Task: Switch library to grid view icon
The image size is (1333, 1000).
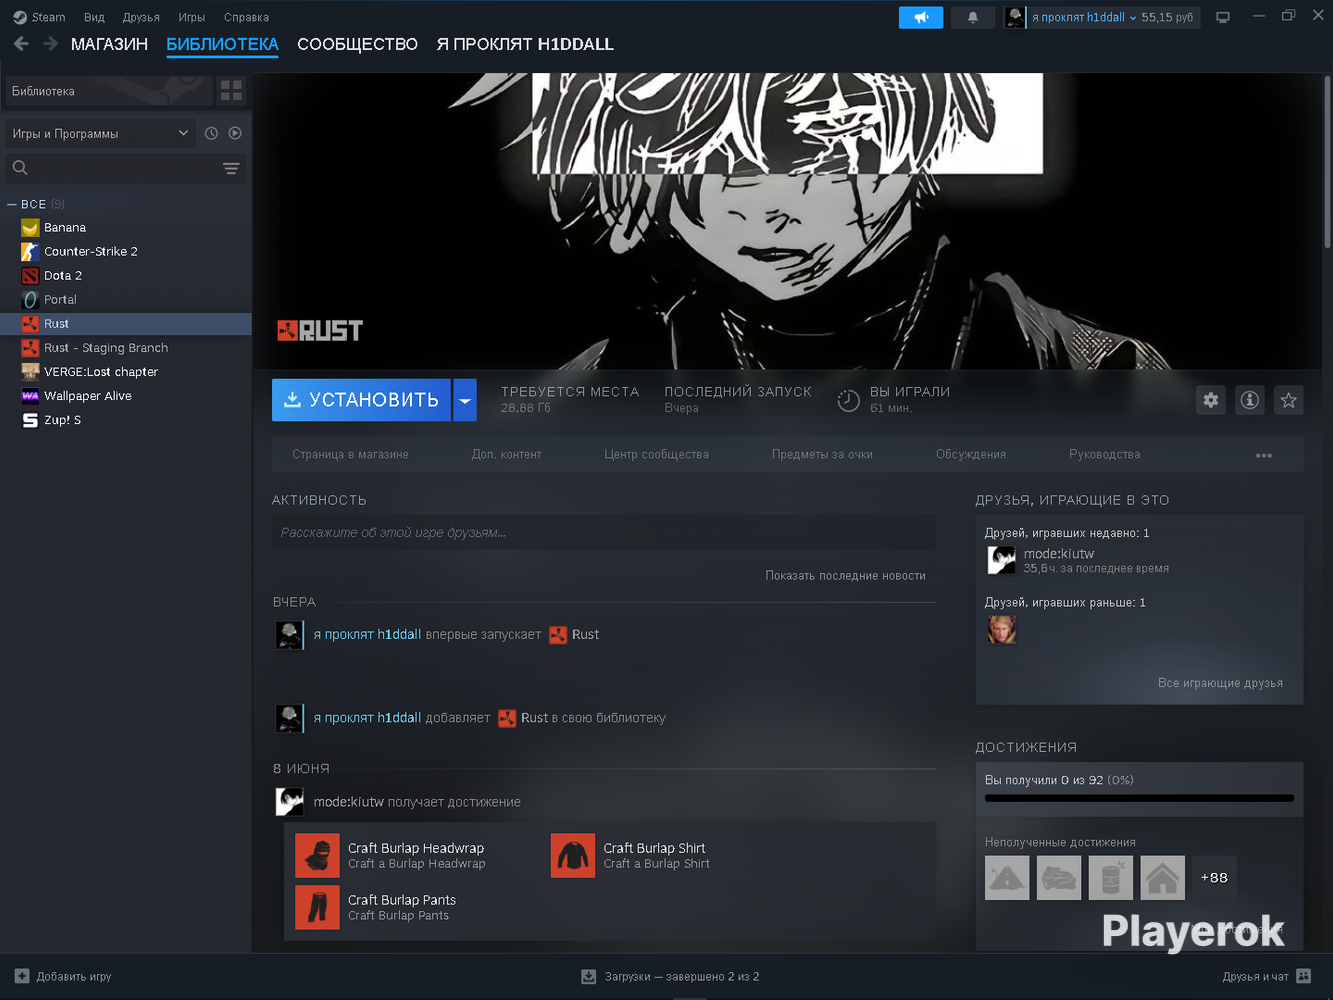Action: click(x=231, y=91)
